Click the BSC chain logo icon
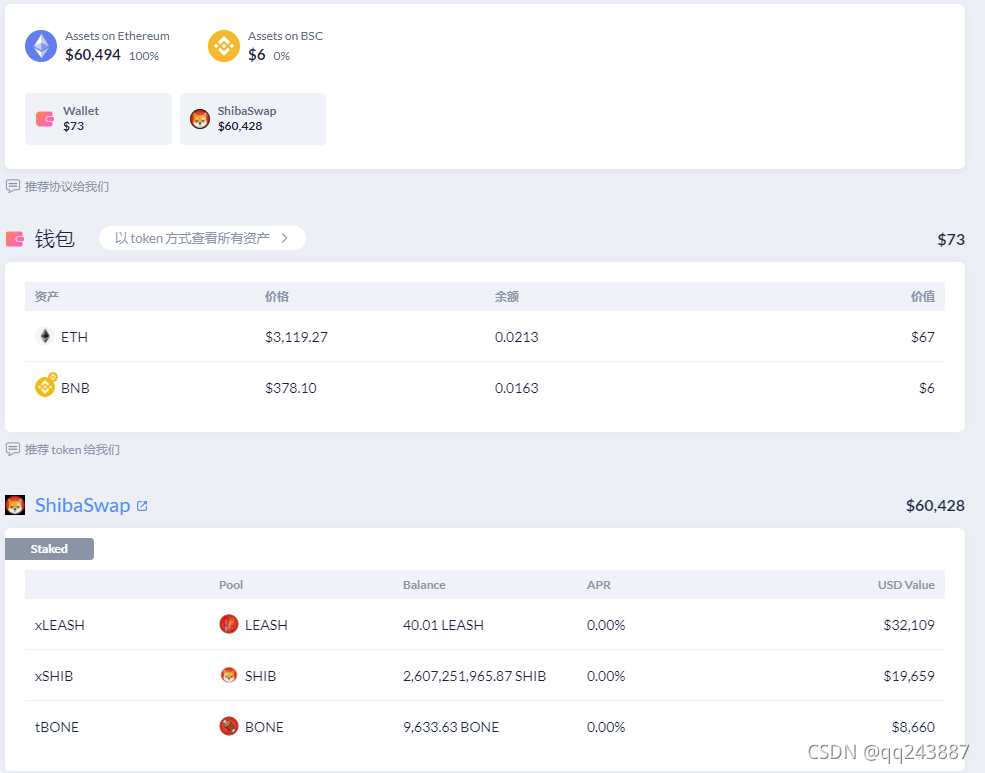The width and height of the screenshot is (985, 773). coord(224,46)
